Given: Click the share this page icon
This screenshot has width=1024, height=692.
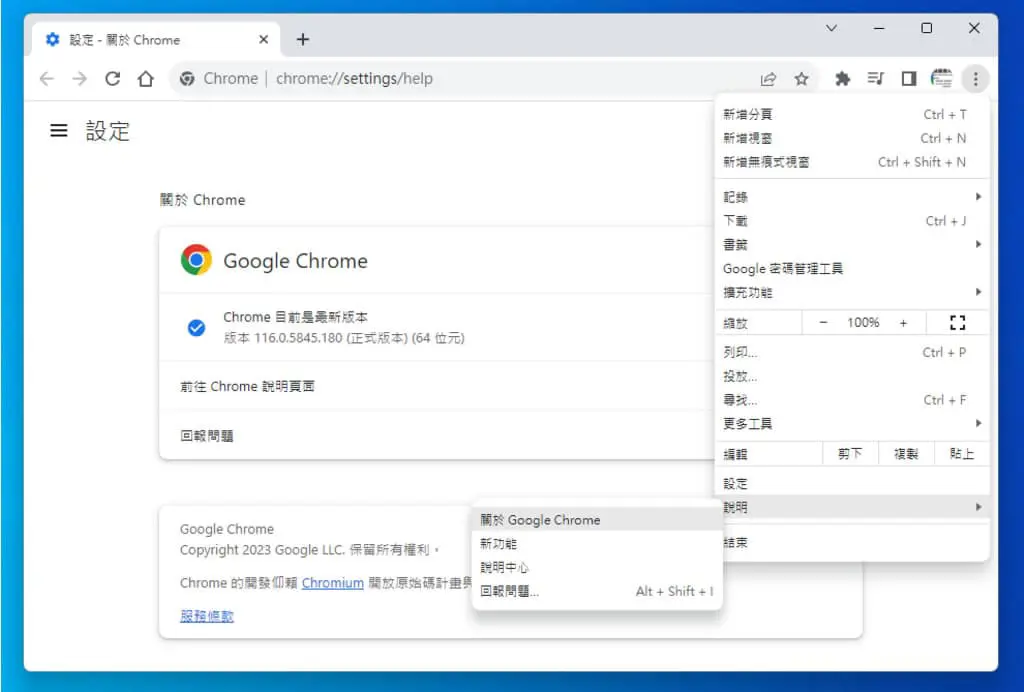Looking at the screenshot, I should click(x=768, y=79).
